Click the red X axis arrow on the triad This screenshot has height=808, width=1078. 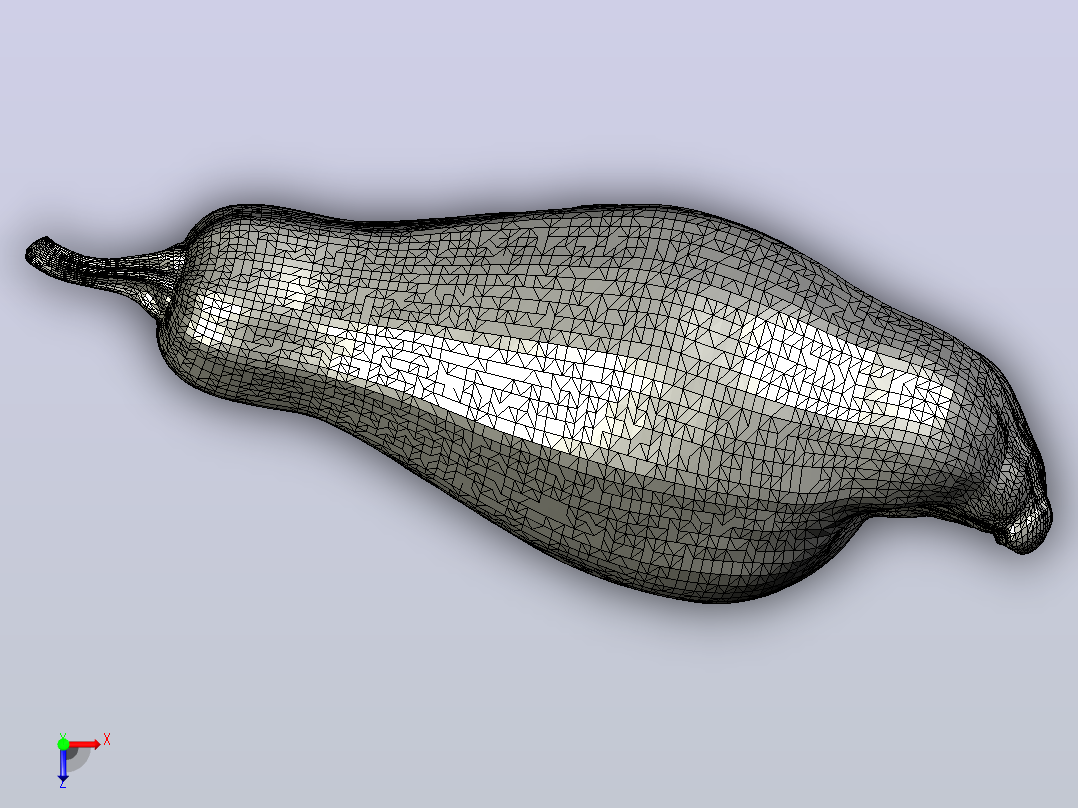tap(85, 744)
